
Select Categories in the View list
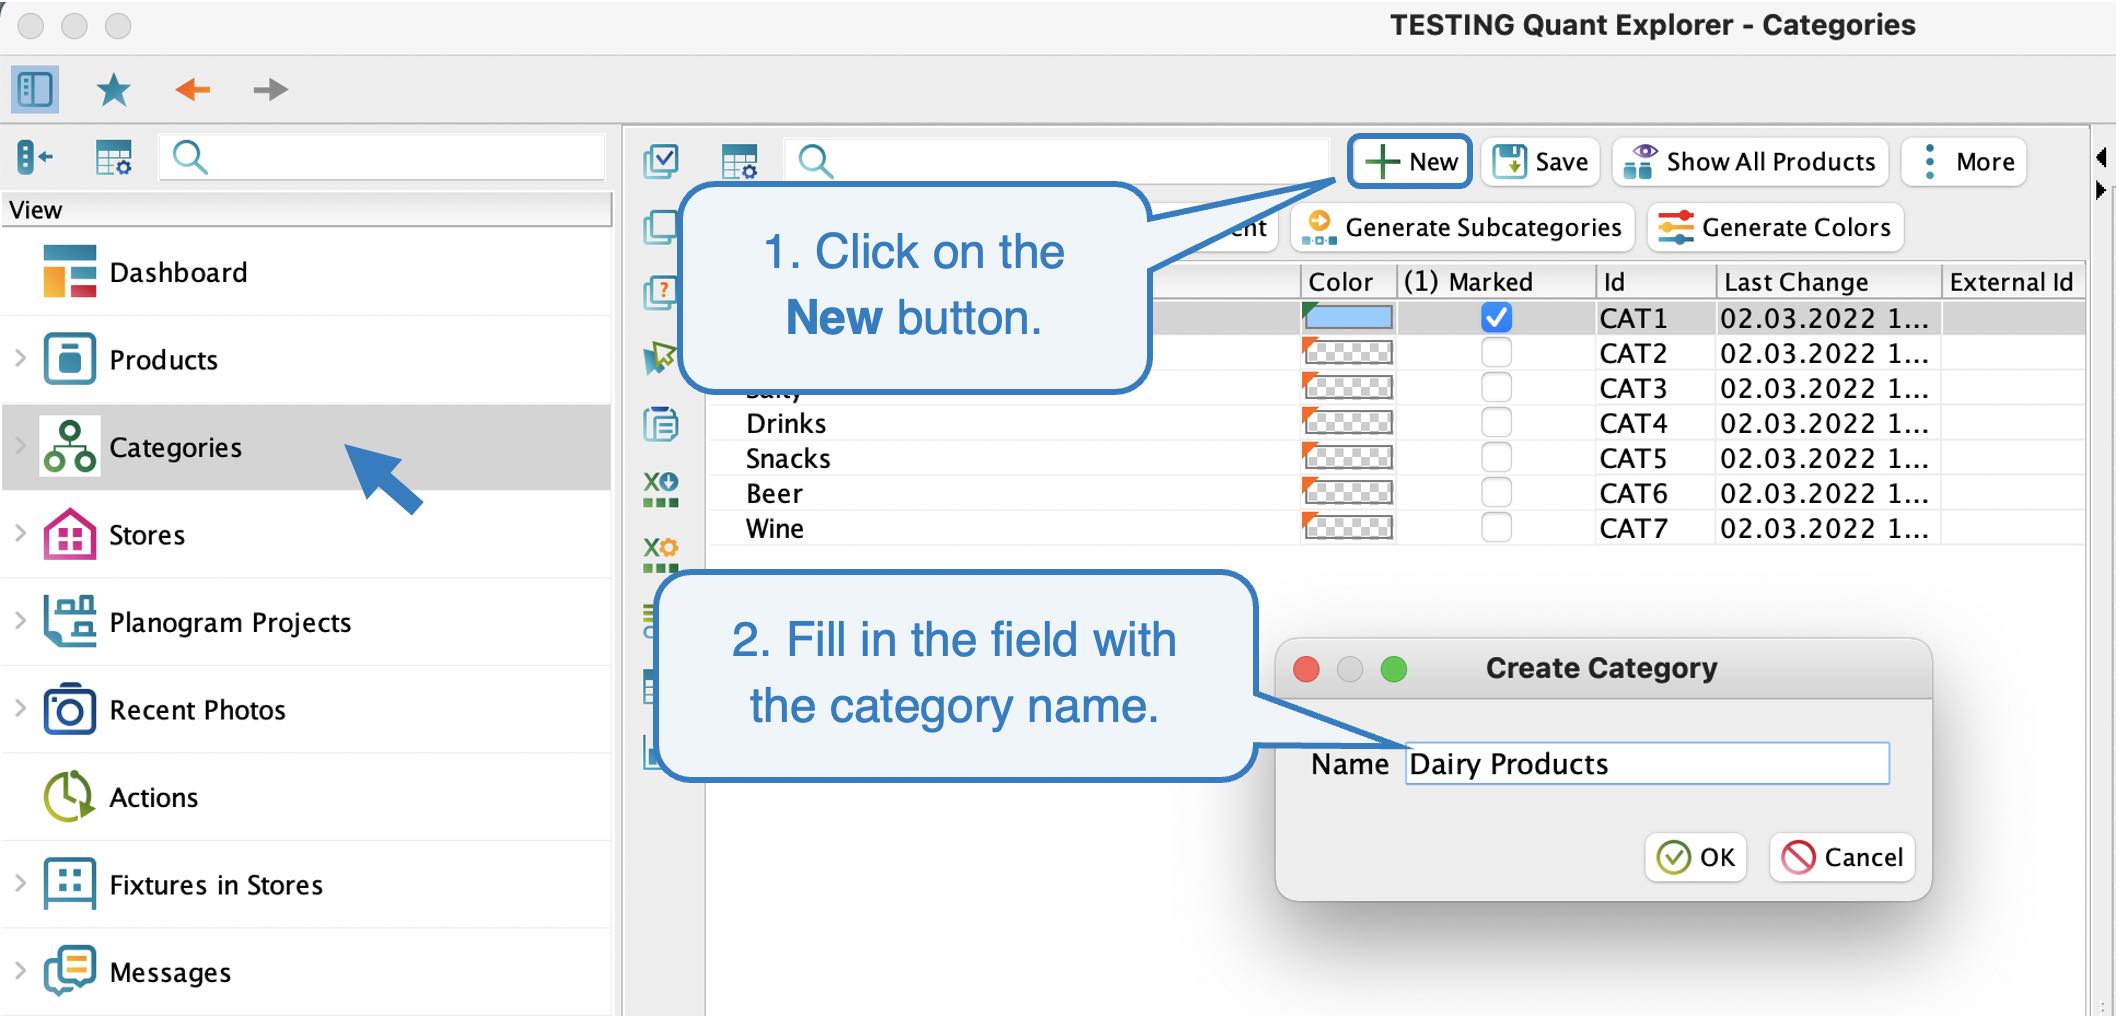click(306, 447)
